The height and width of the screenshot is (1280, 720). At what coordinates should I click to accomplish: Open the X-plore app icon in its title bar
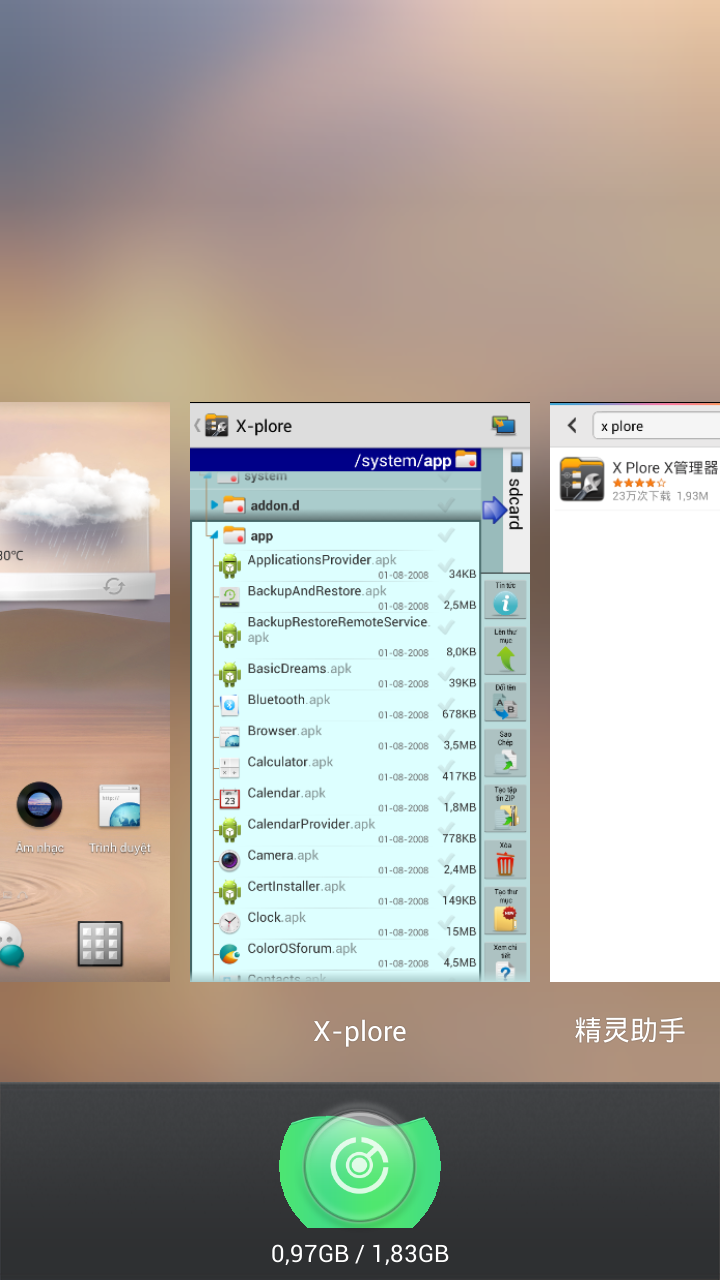click(x=216, y=425)
